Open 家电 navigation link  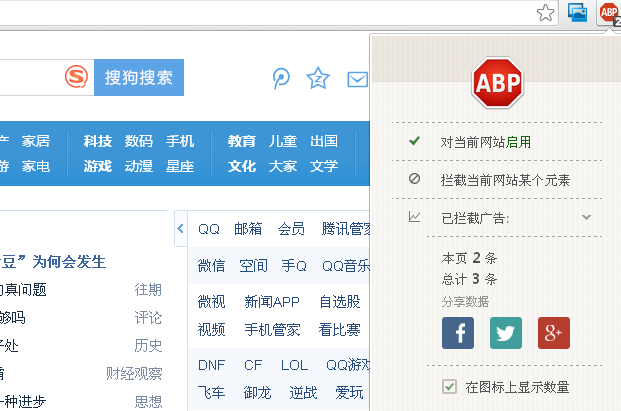[36, 166]
